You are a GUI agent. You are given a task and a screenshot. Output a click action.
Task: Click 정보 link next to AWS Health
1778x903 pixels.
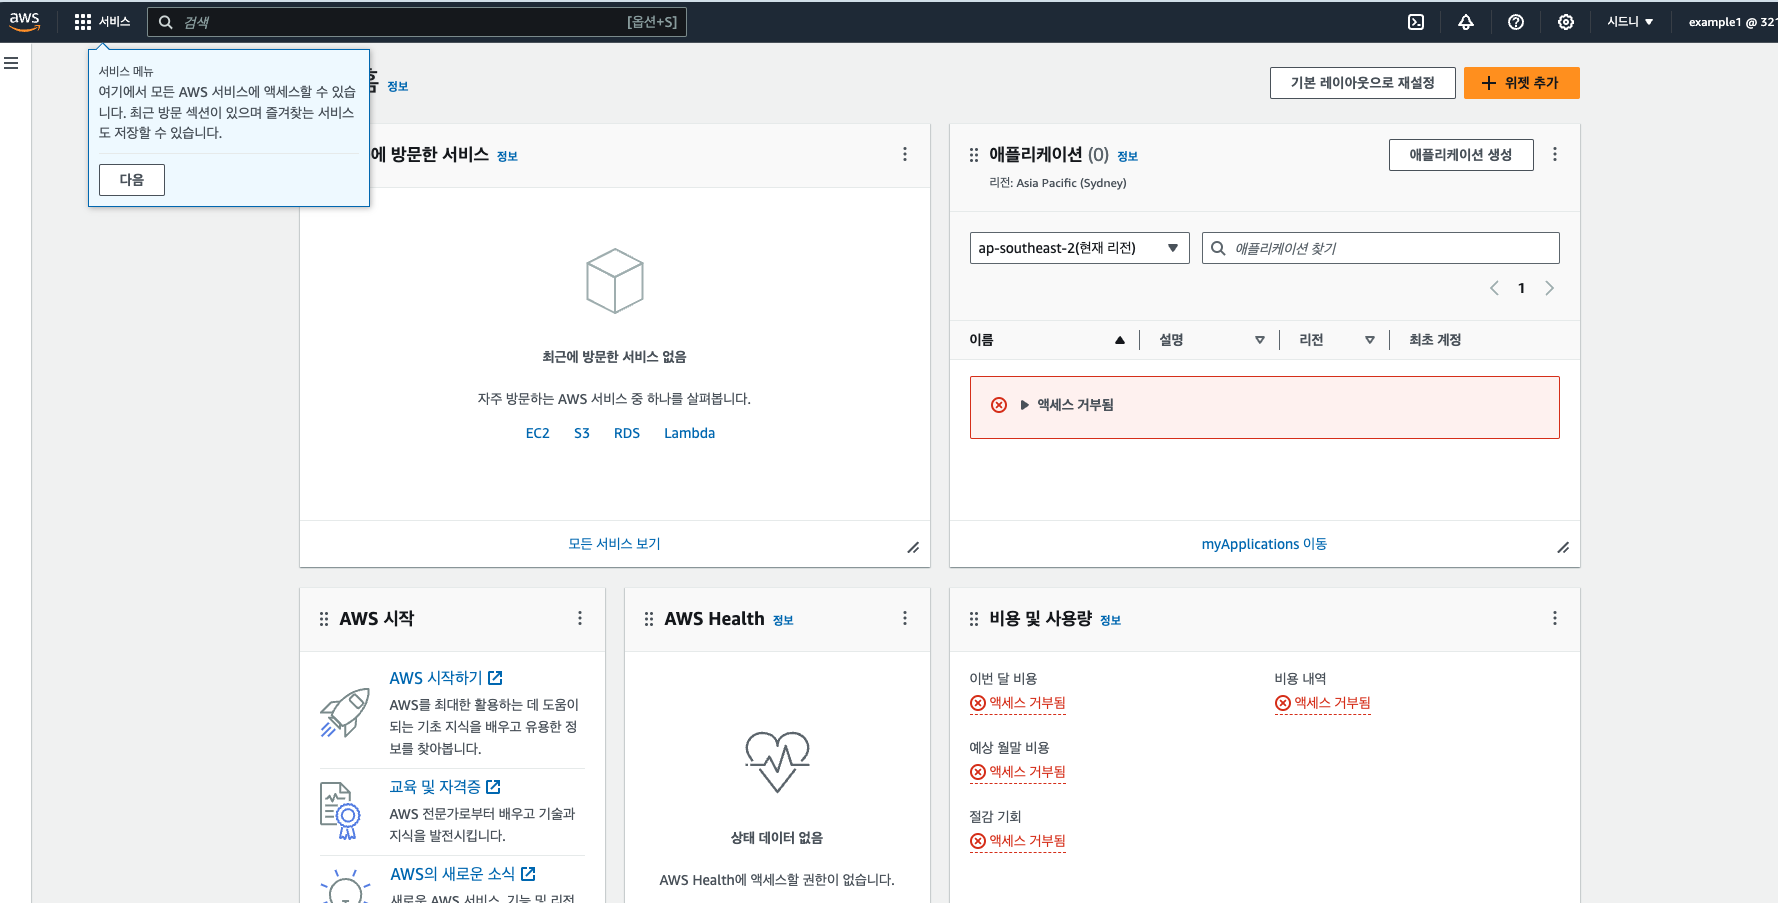pyautogui.click(x=783, y=620)
